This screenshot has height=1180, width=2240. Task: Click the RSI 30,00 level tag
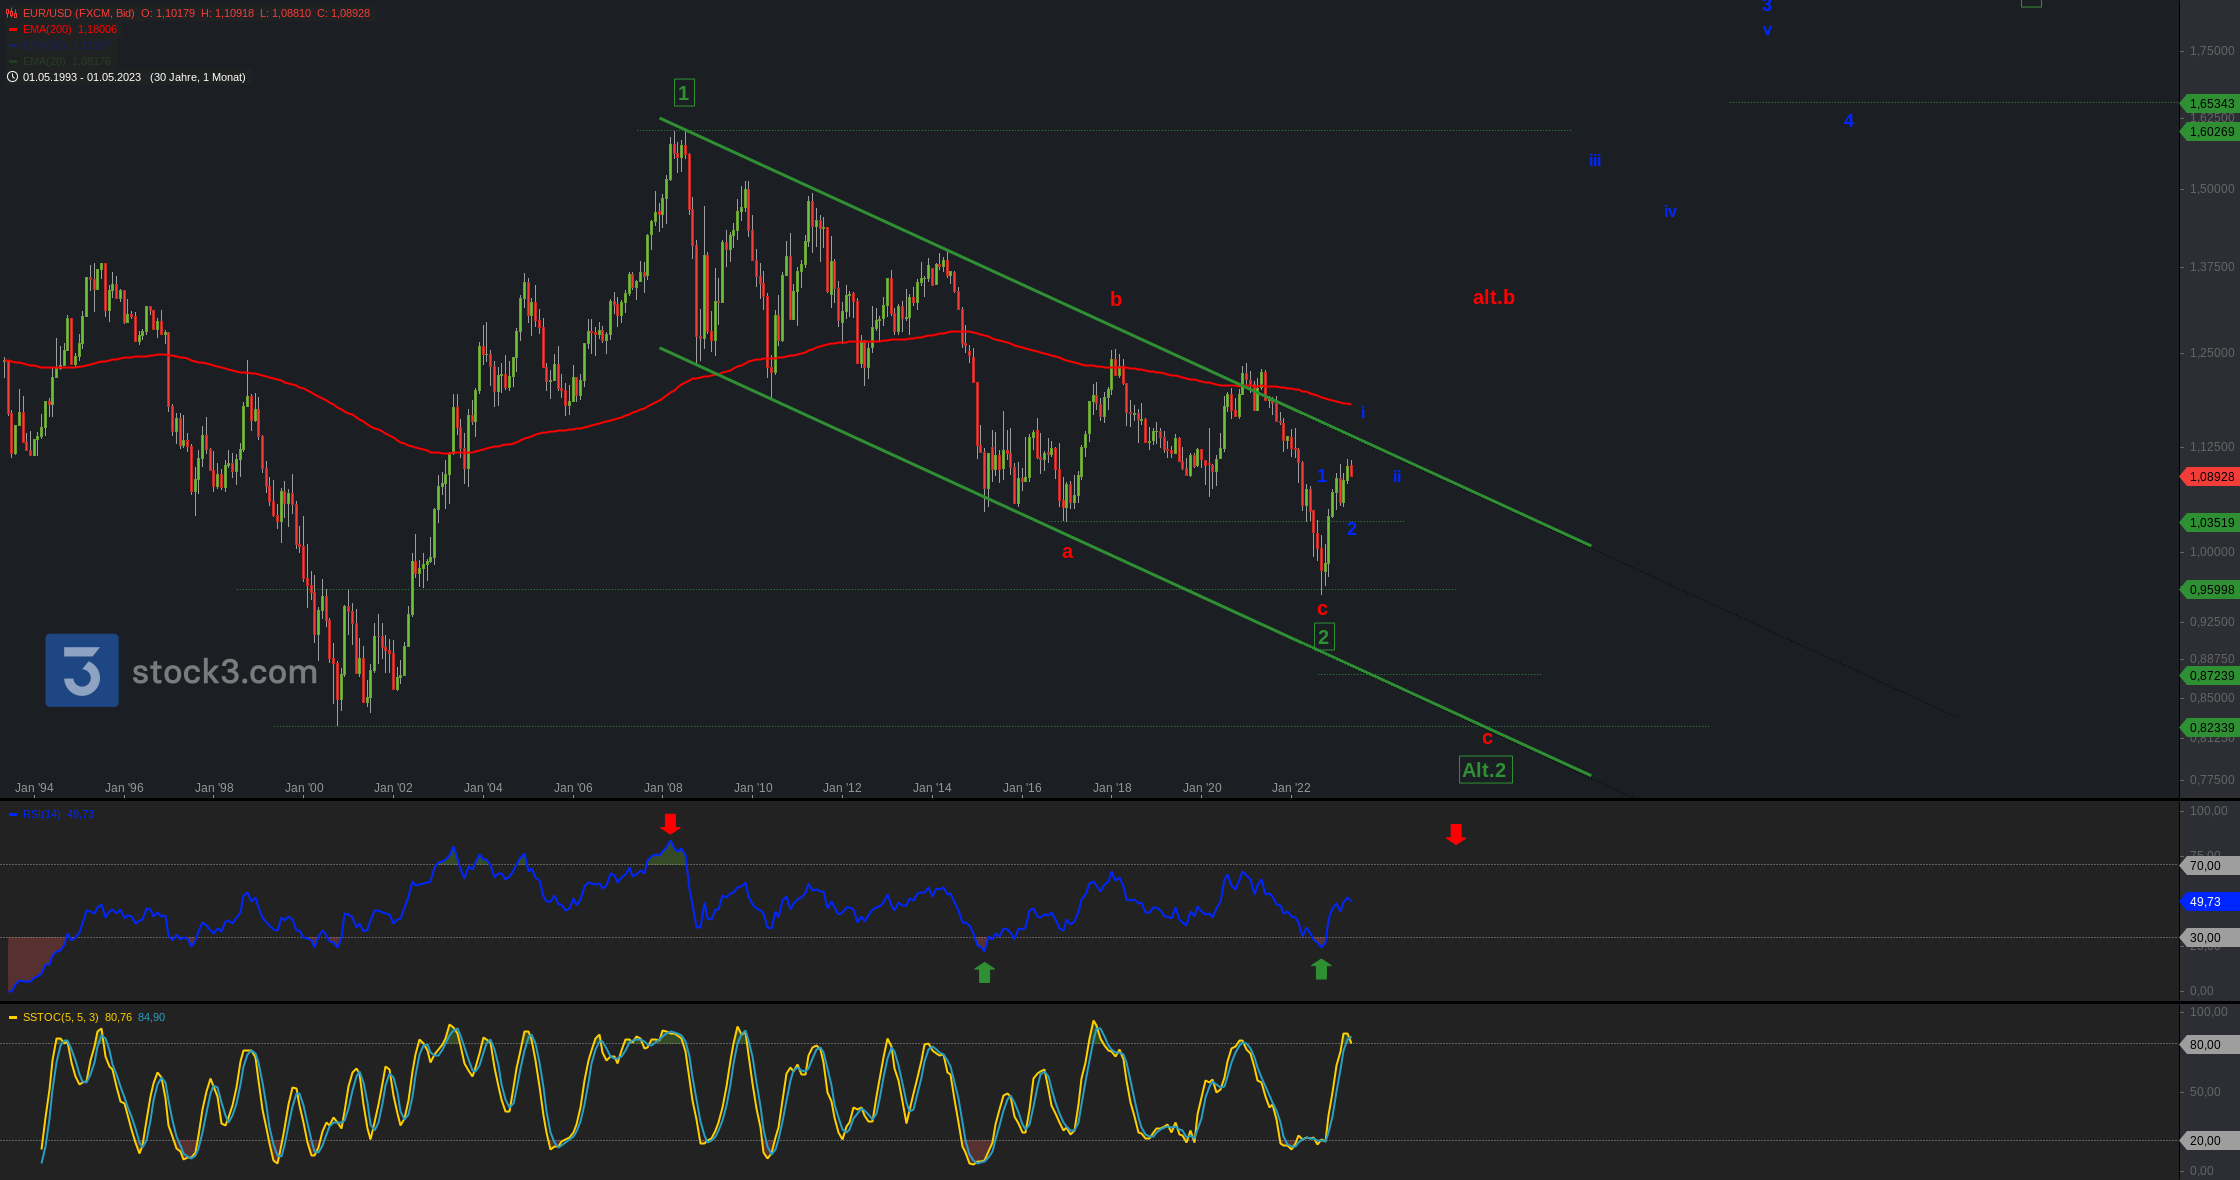[2209, 938]
